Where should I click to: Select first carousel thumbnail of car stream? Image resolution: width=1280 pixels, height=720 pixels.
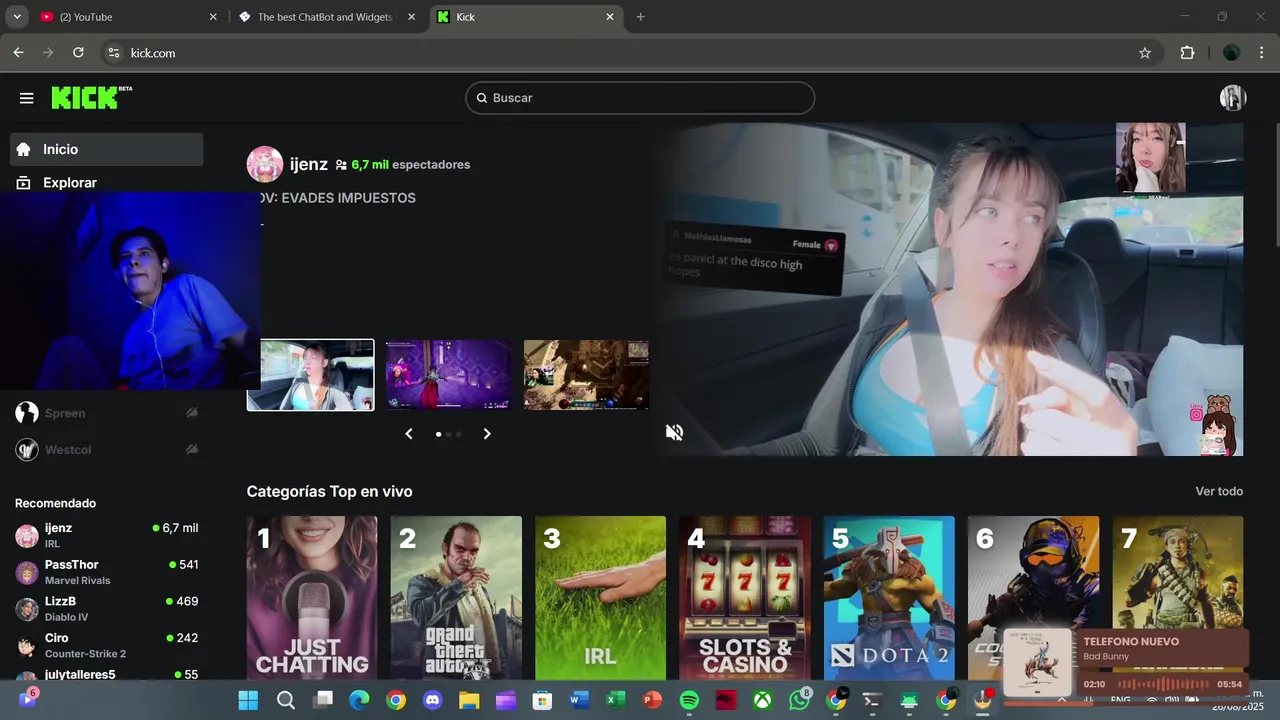(311, 375)
